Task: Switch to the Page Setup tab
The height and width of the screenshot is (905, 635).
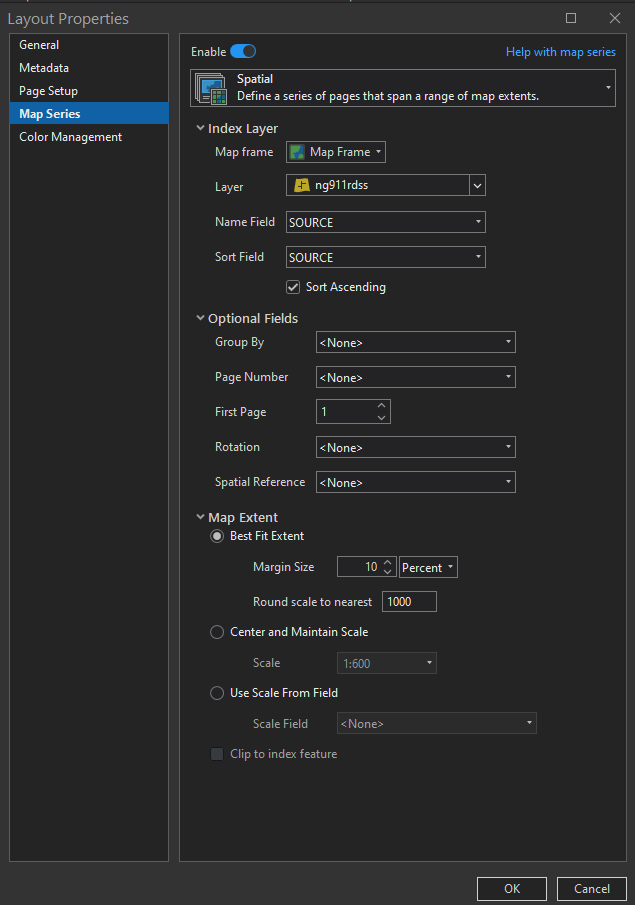Action: [48, 91]
